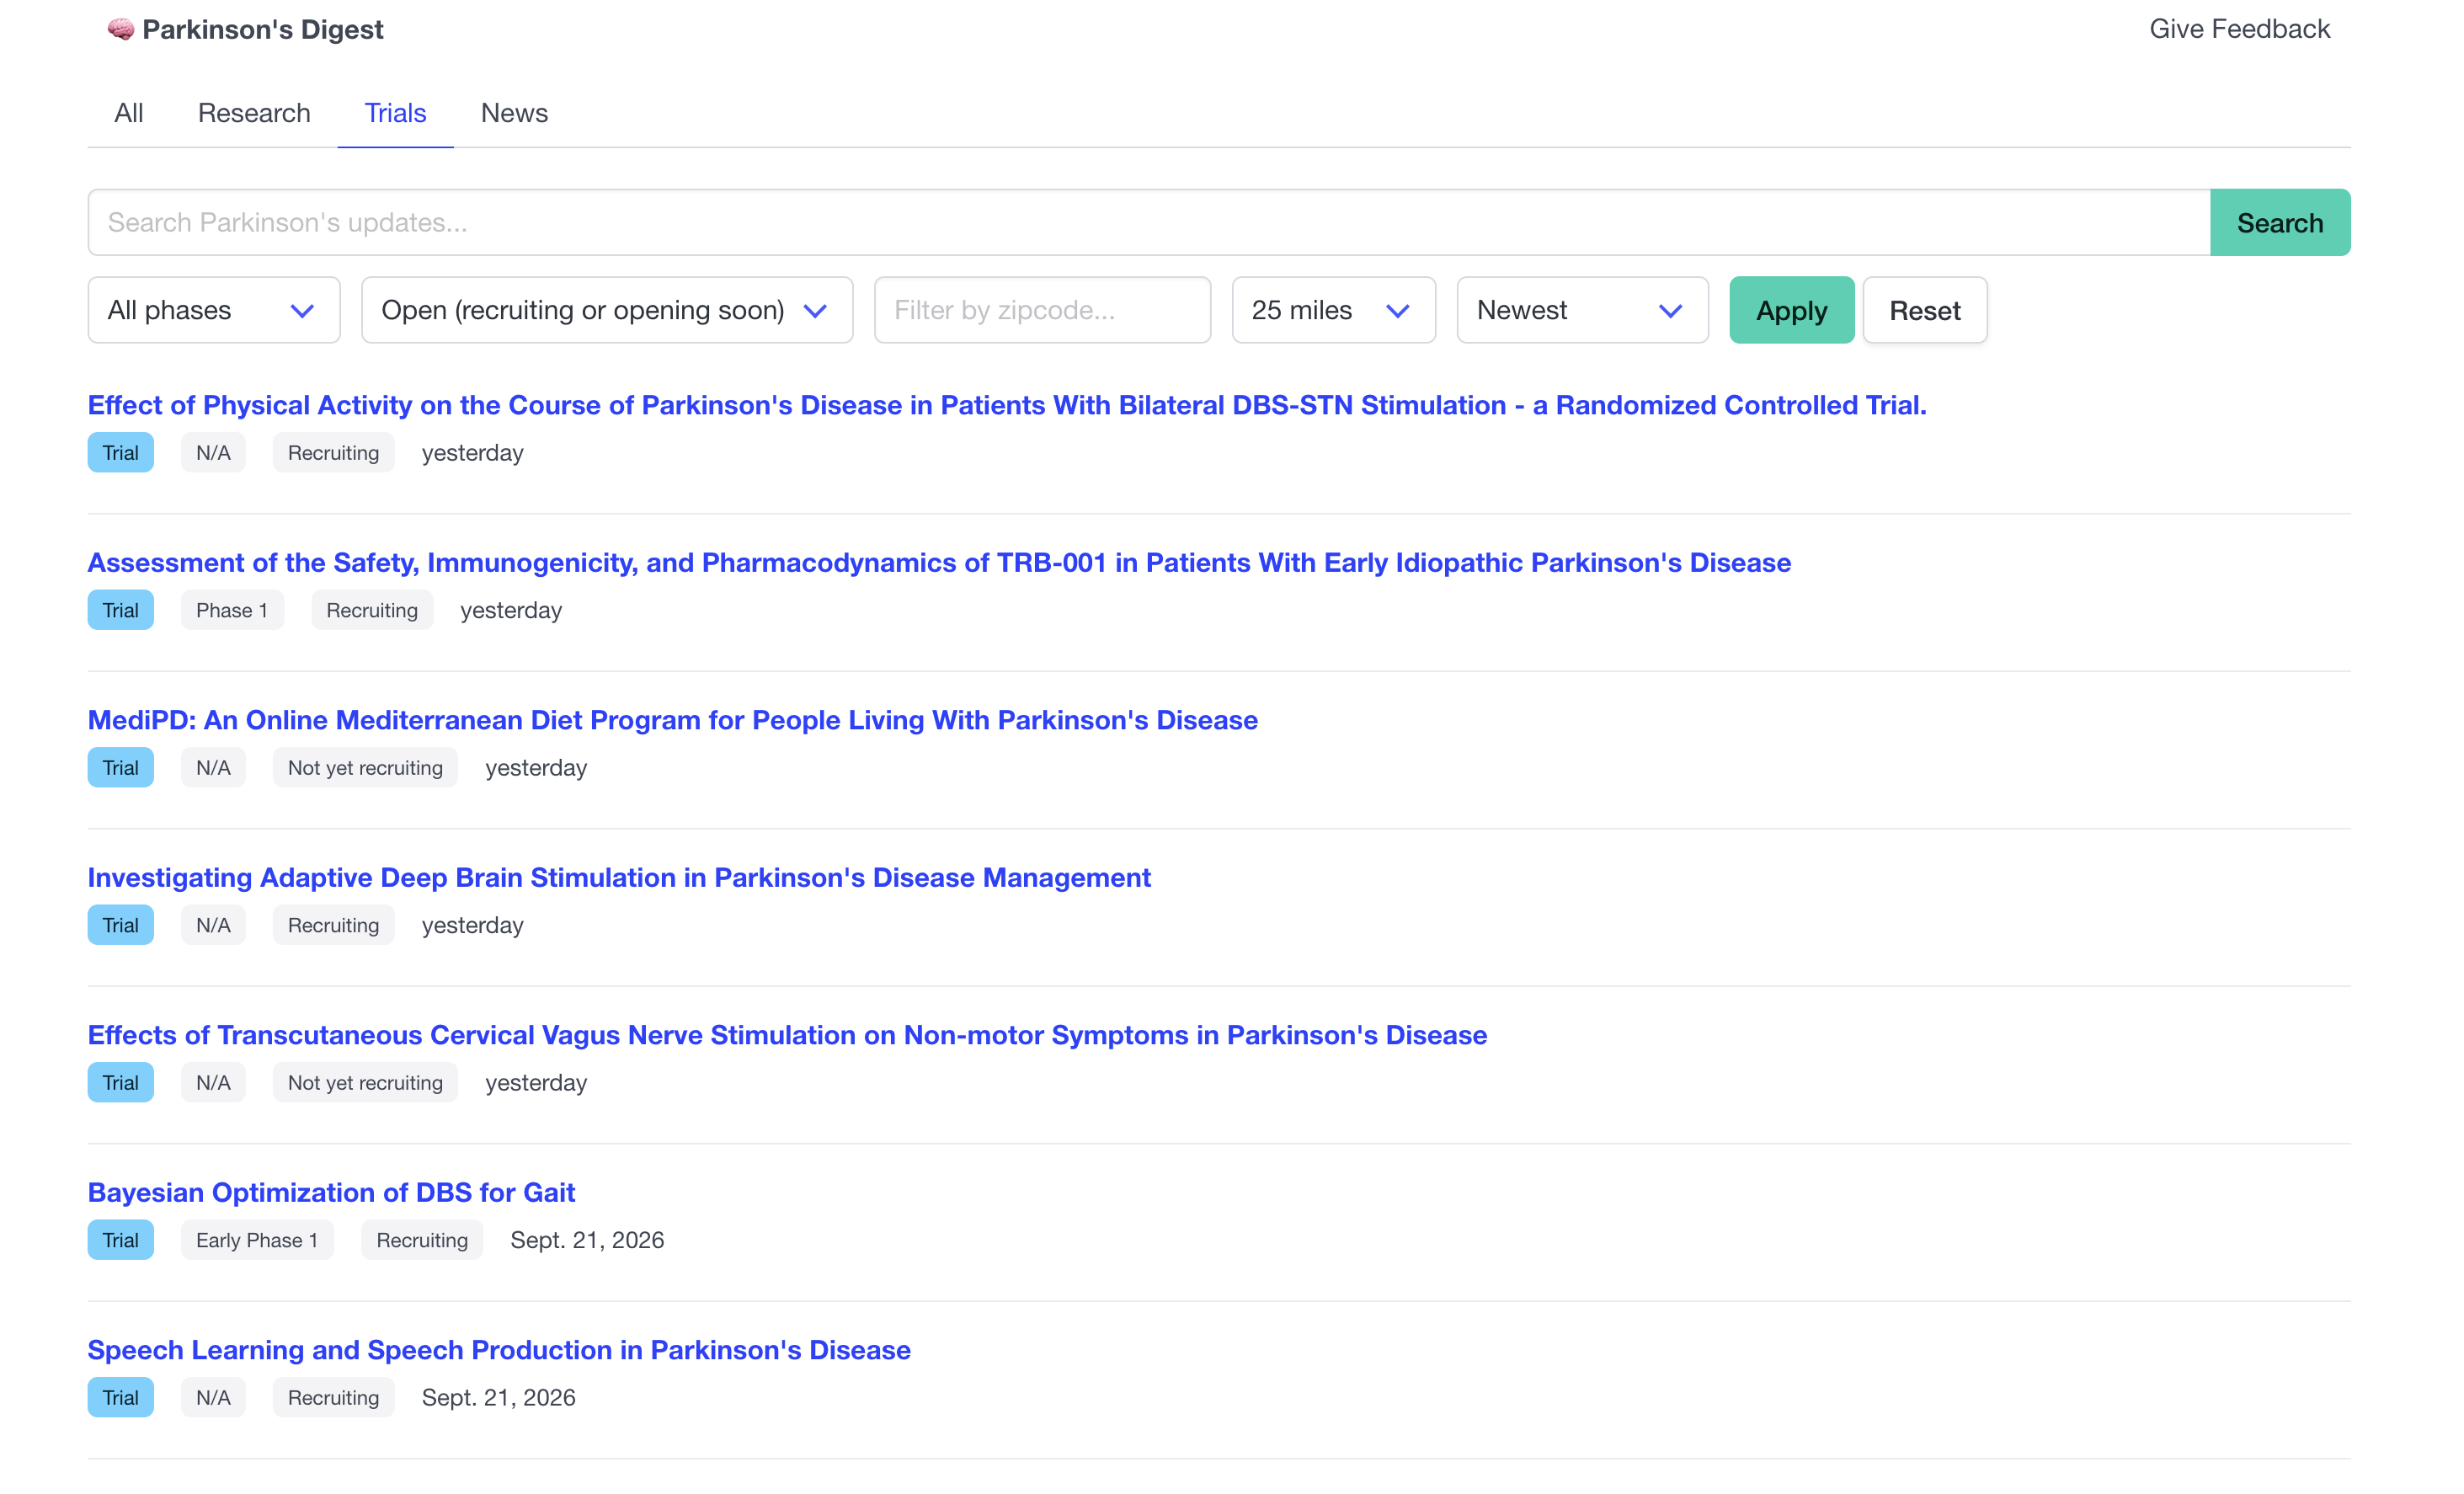Open the All phases dropdown
Image resolution: width=2464 pixels, height=1494 pixels.
[x=214, y=310]
